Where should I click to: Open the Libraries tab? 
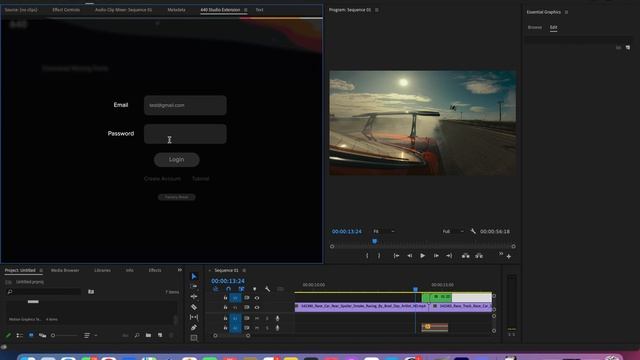tap(102, 270)
